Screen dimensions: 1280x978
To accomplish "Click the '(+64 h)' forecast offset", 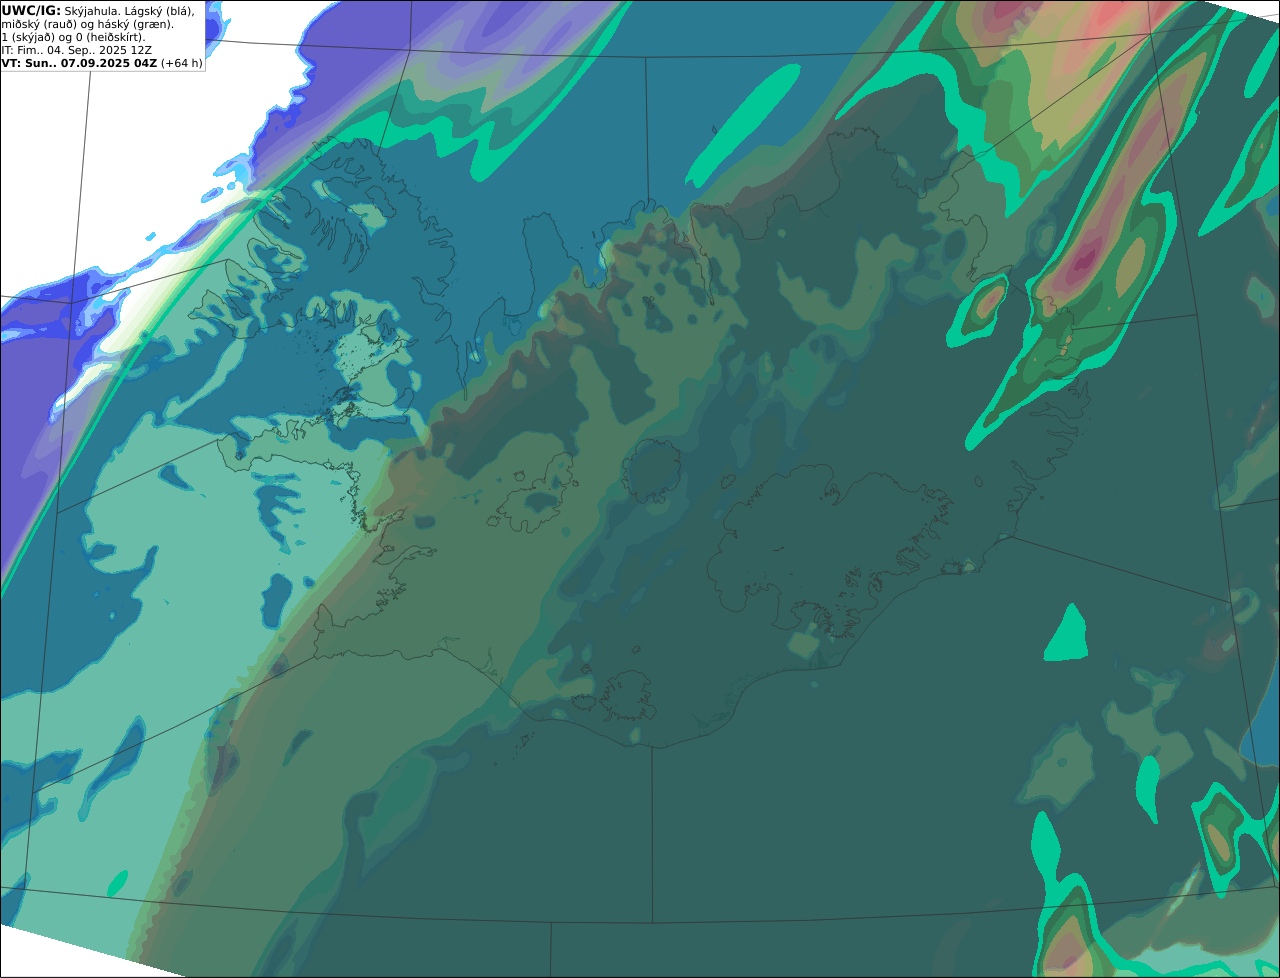I will point(181,63).
